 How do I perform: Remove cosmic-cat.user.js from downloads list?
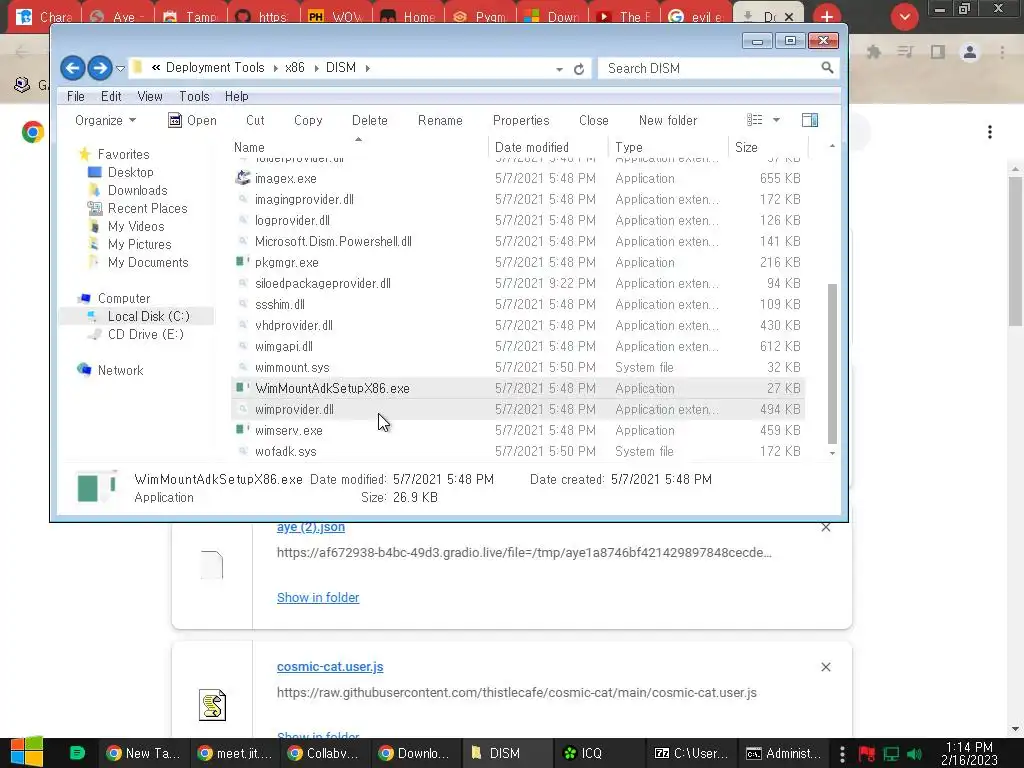pos(825,667)
